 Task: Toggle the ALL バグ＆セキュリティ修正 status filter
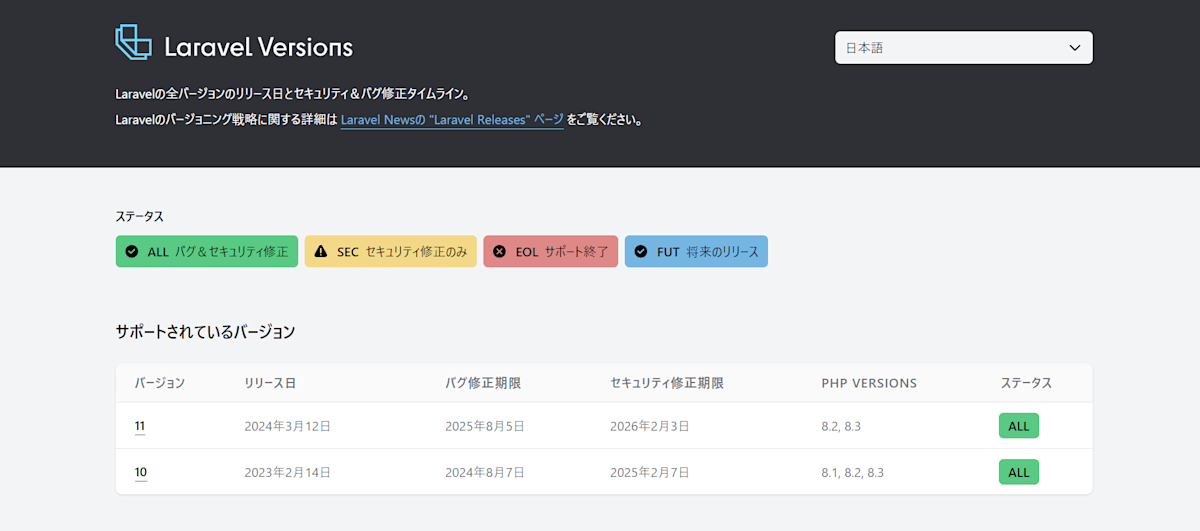207,252
